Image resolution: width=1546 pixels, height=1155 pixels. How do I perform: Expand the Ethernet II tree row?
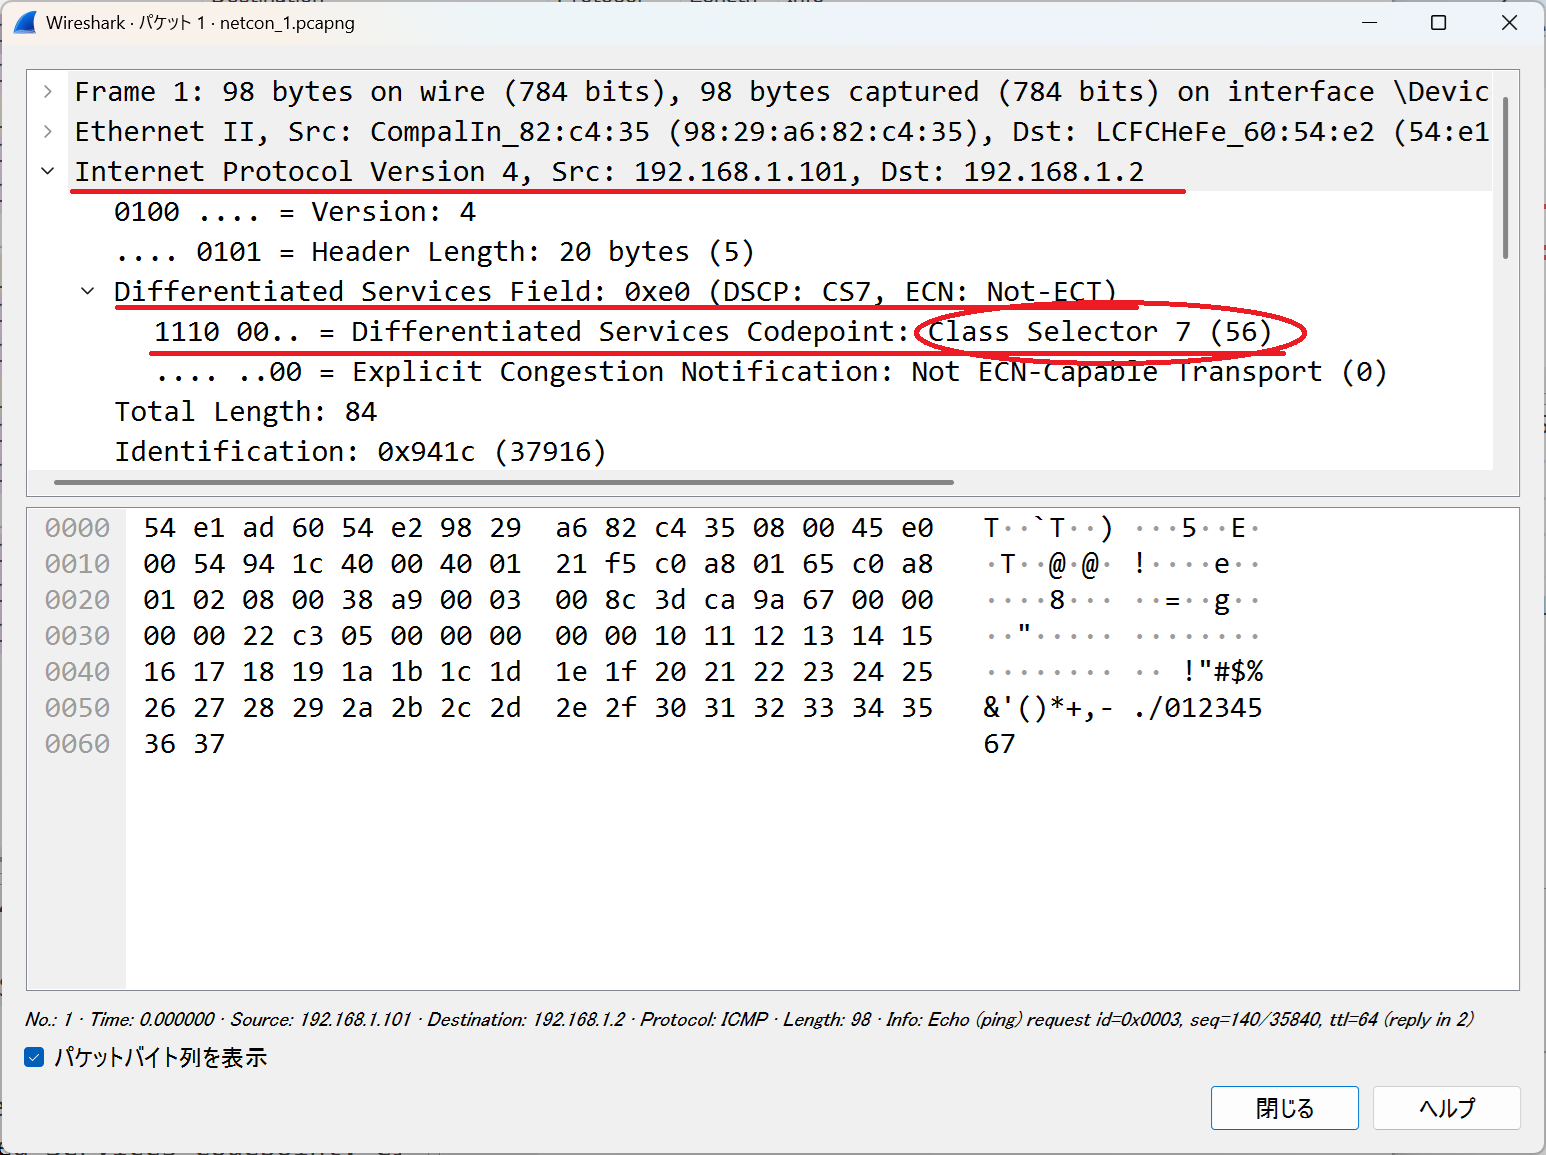[48, 132]
